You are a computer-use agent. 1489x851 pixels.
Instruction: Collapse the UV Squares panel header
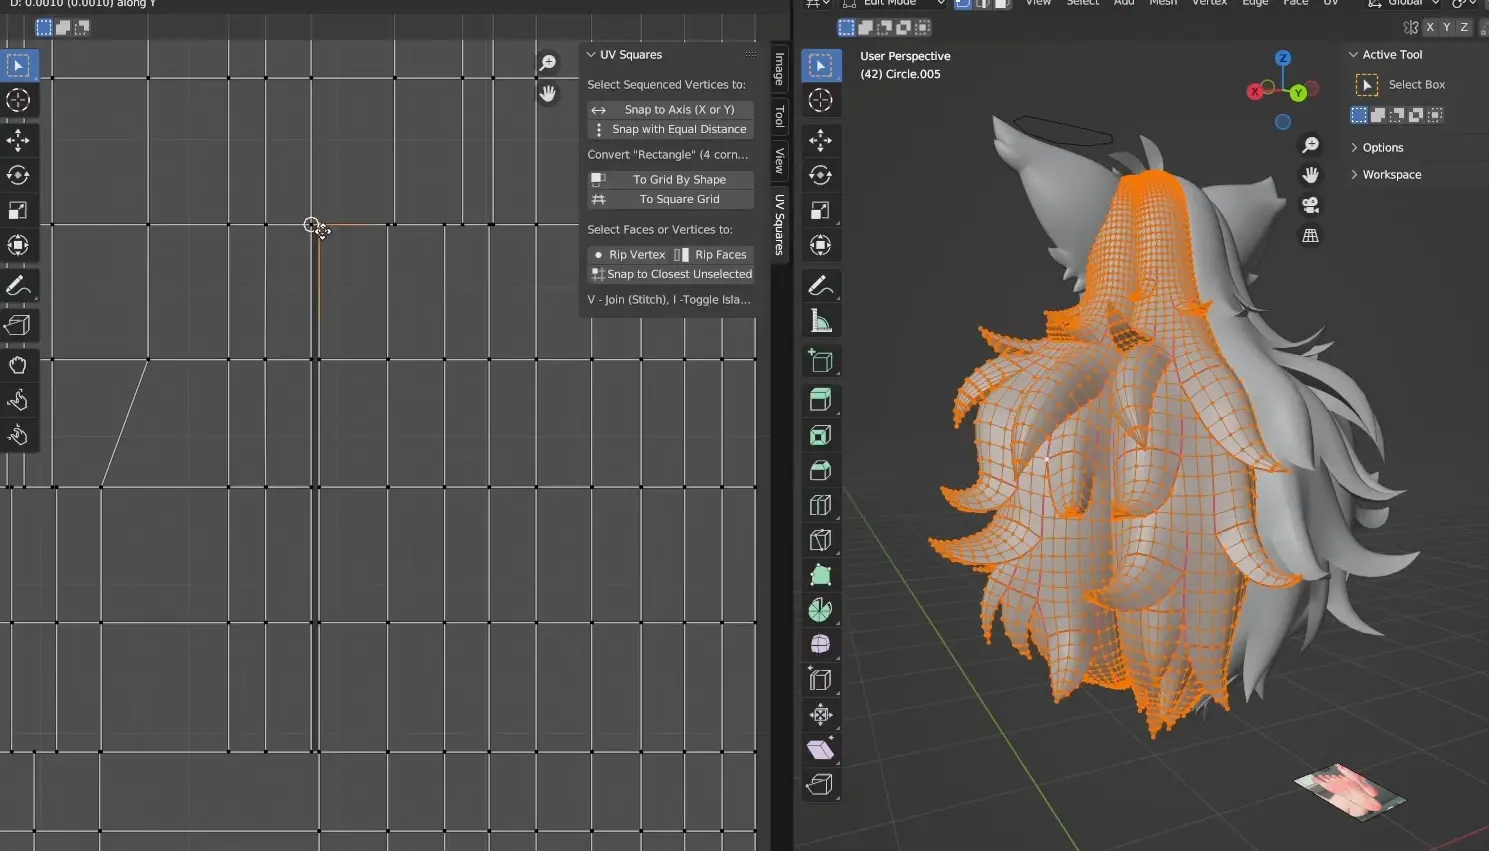point(630,55)
